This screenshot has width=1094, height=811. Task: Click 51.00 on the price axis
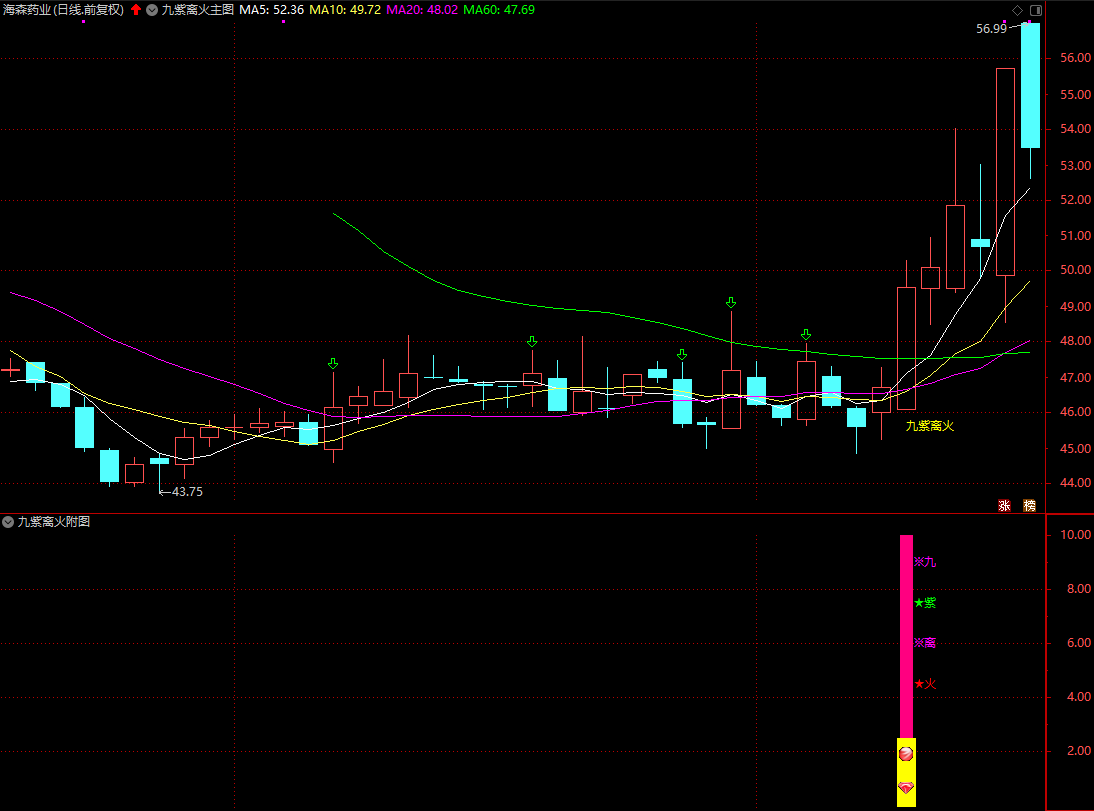coord(1075,236)
